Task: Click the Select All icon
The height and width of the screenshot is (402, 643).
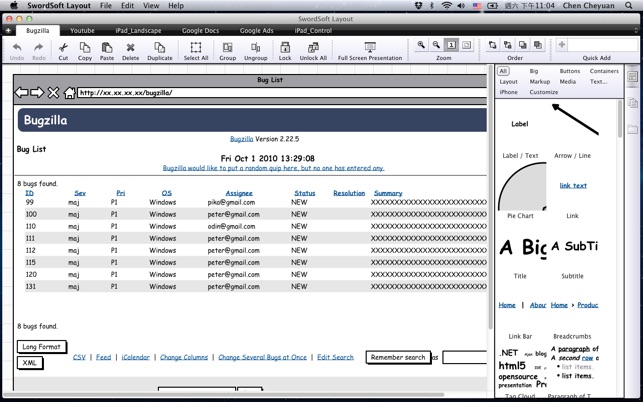Action: click(x=196, y=47)
